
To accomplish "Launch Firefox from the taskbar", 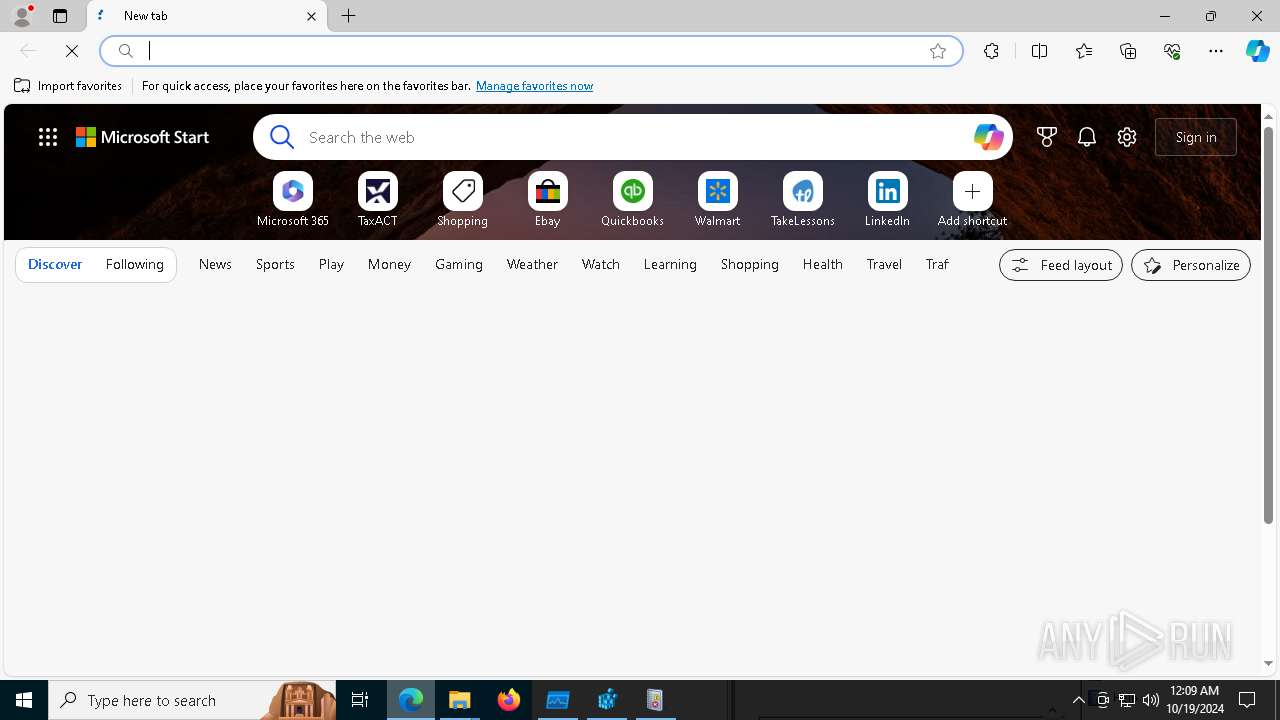I will pyautogui.click(x=509, y=700).
